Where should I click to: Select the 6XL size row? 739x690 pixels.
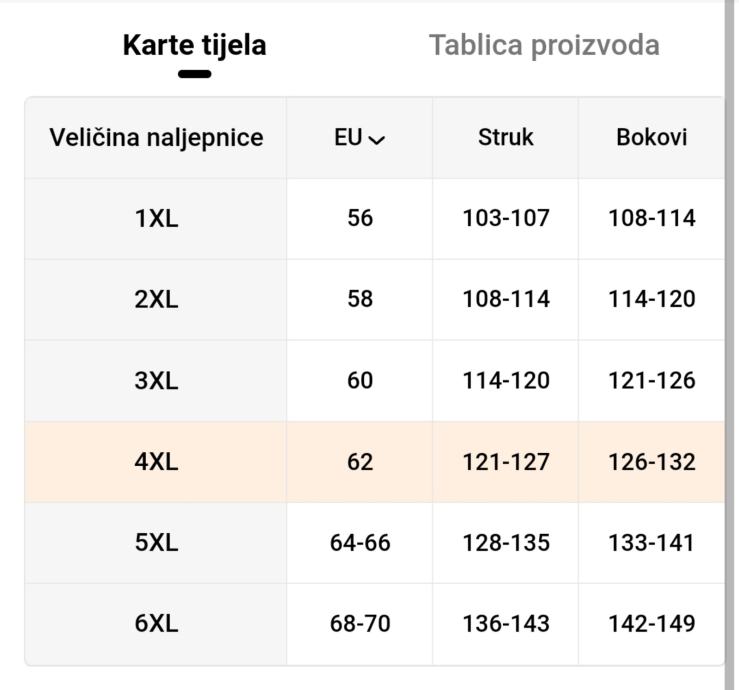156,624
